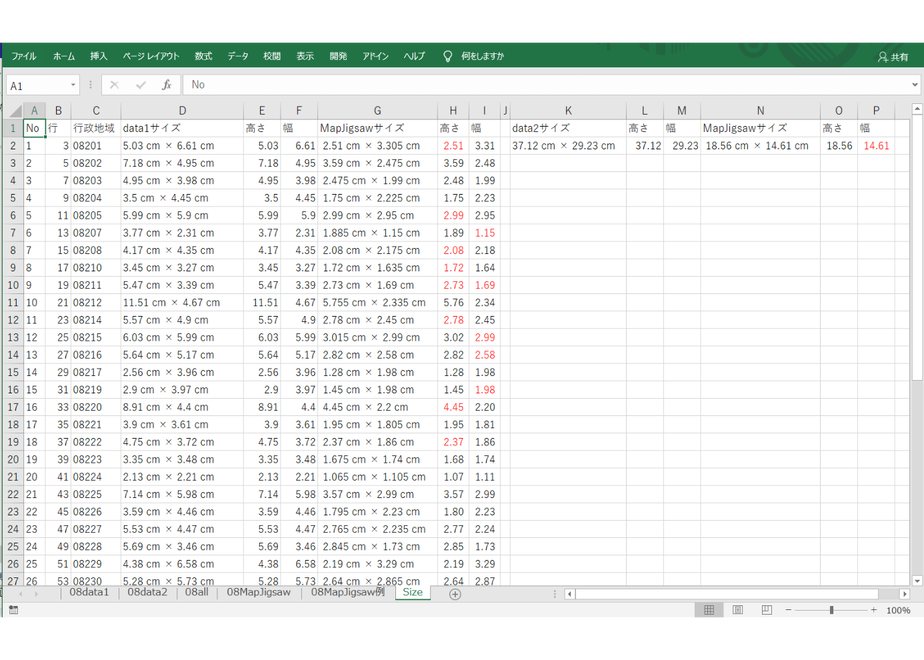Click the red value 14.61

pyautogui.click(x=876, y=146)
